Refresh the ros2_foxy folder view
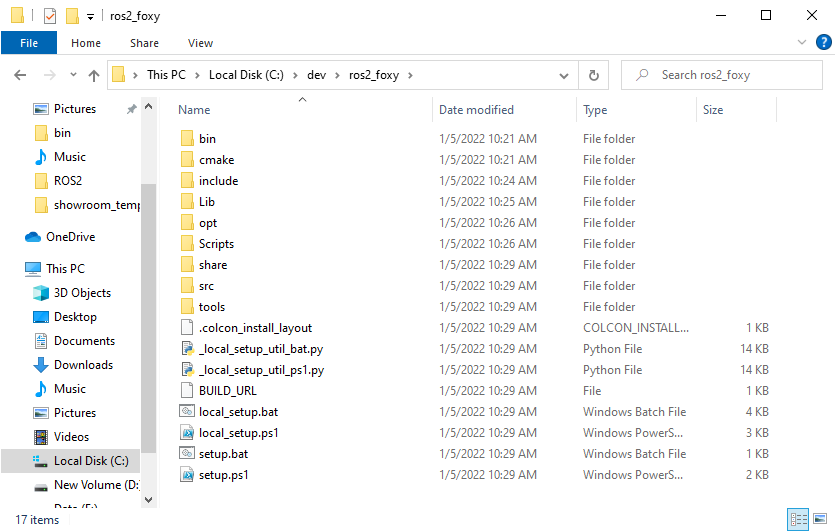The width and height of the screenshot is (836, 532). pyautogui.click(x=594, y=75)
